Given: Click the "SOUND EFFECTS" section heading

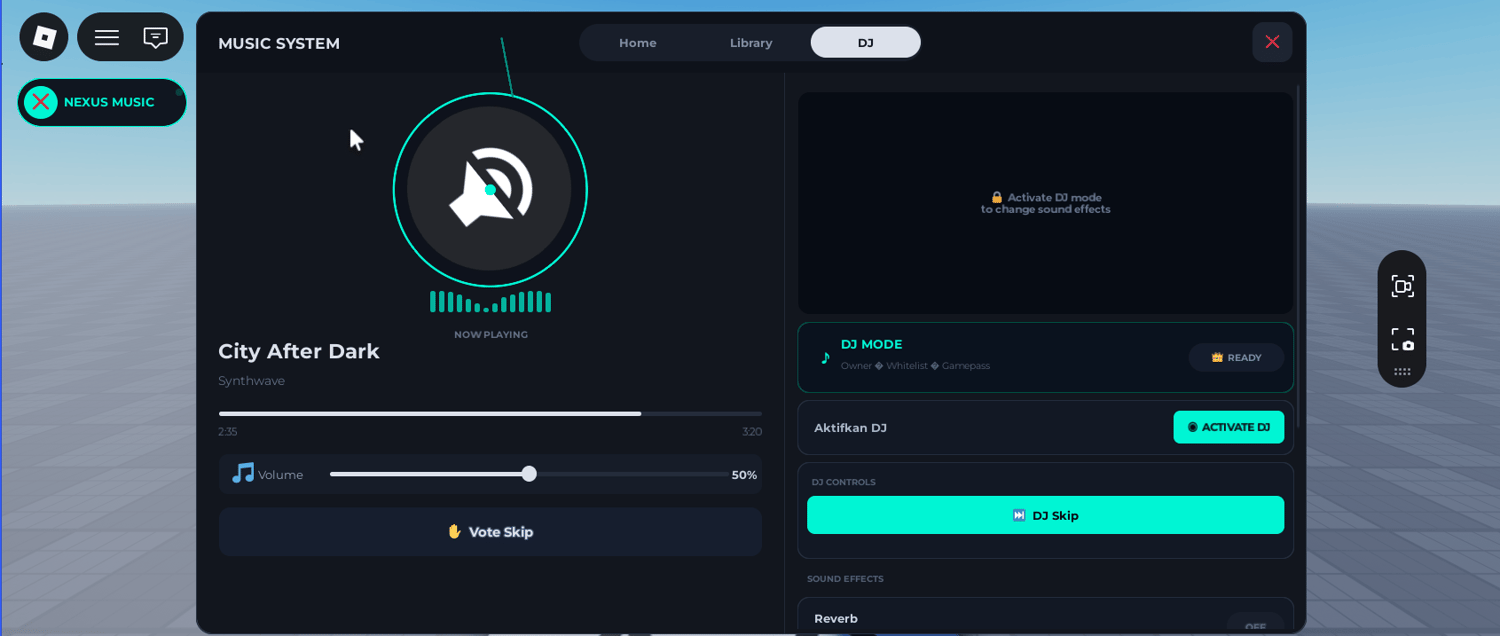Looking at the screenshot, I should pyautogui.click(x=845, y=579).
